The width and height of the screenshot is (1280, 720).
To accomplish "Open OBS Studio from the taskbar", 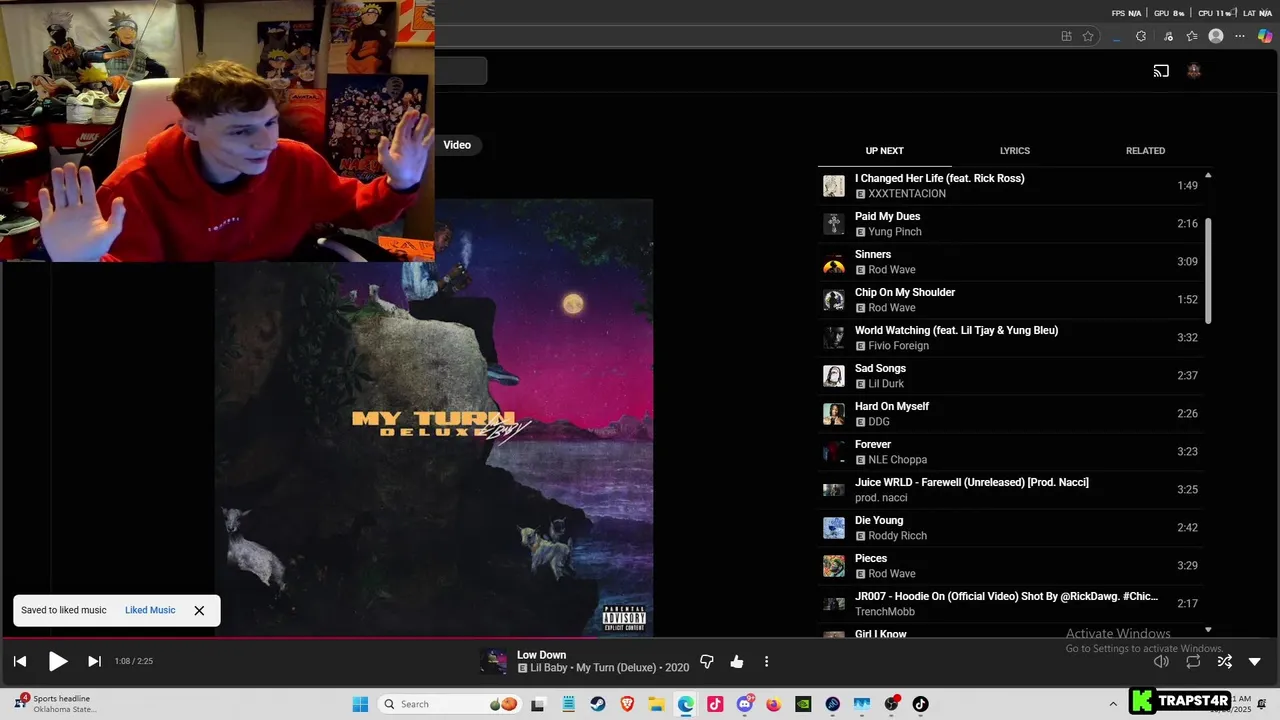I will pos(891,704).
